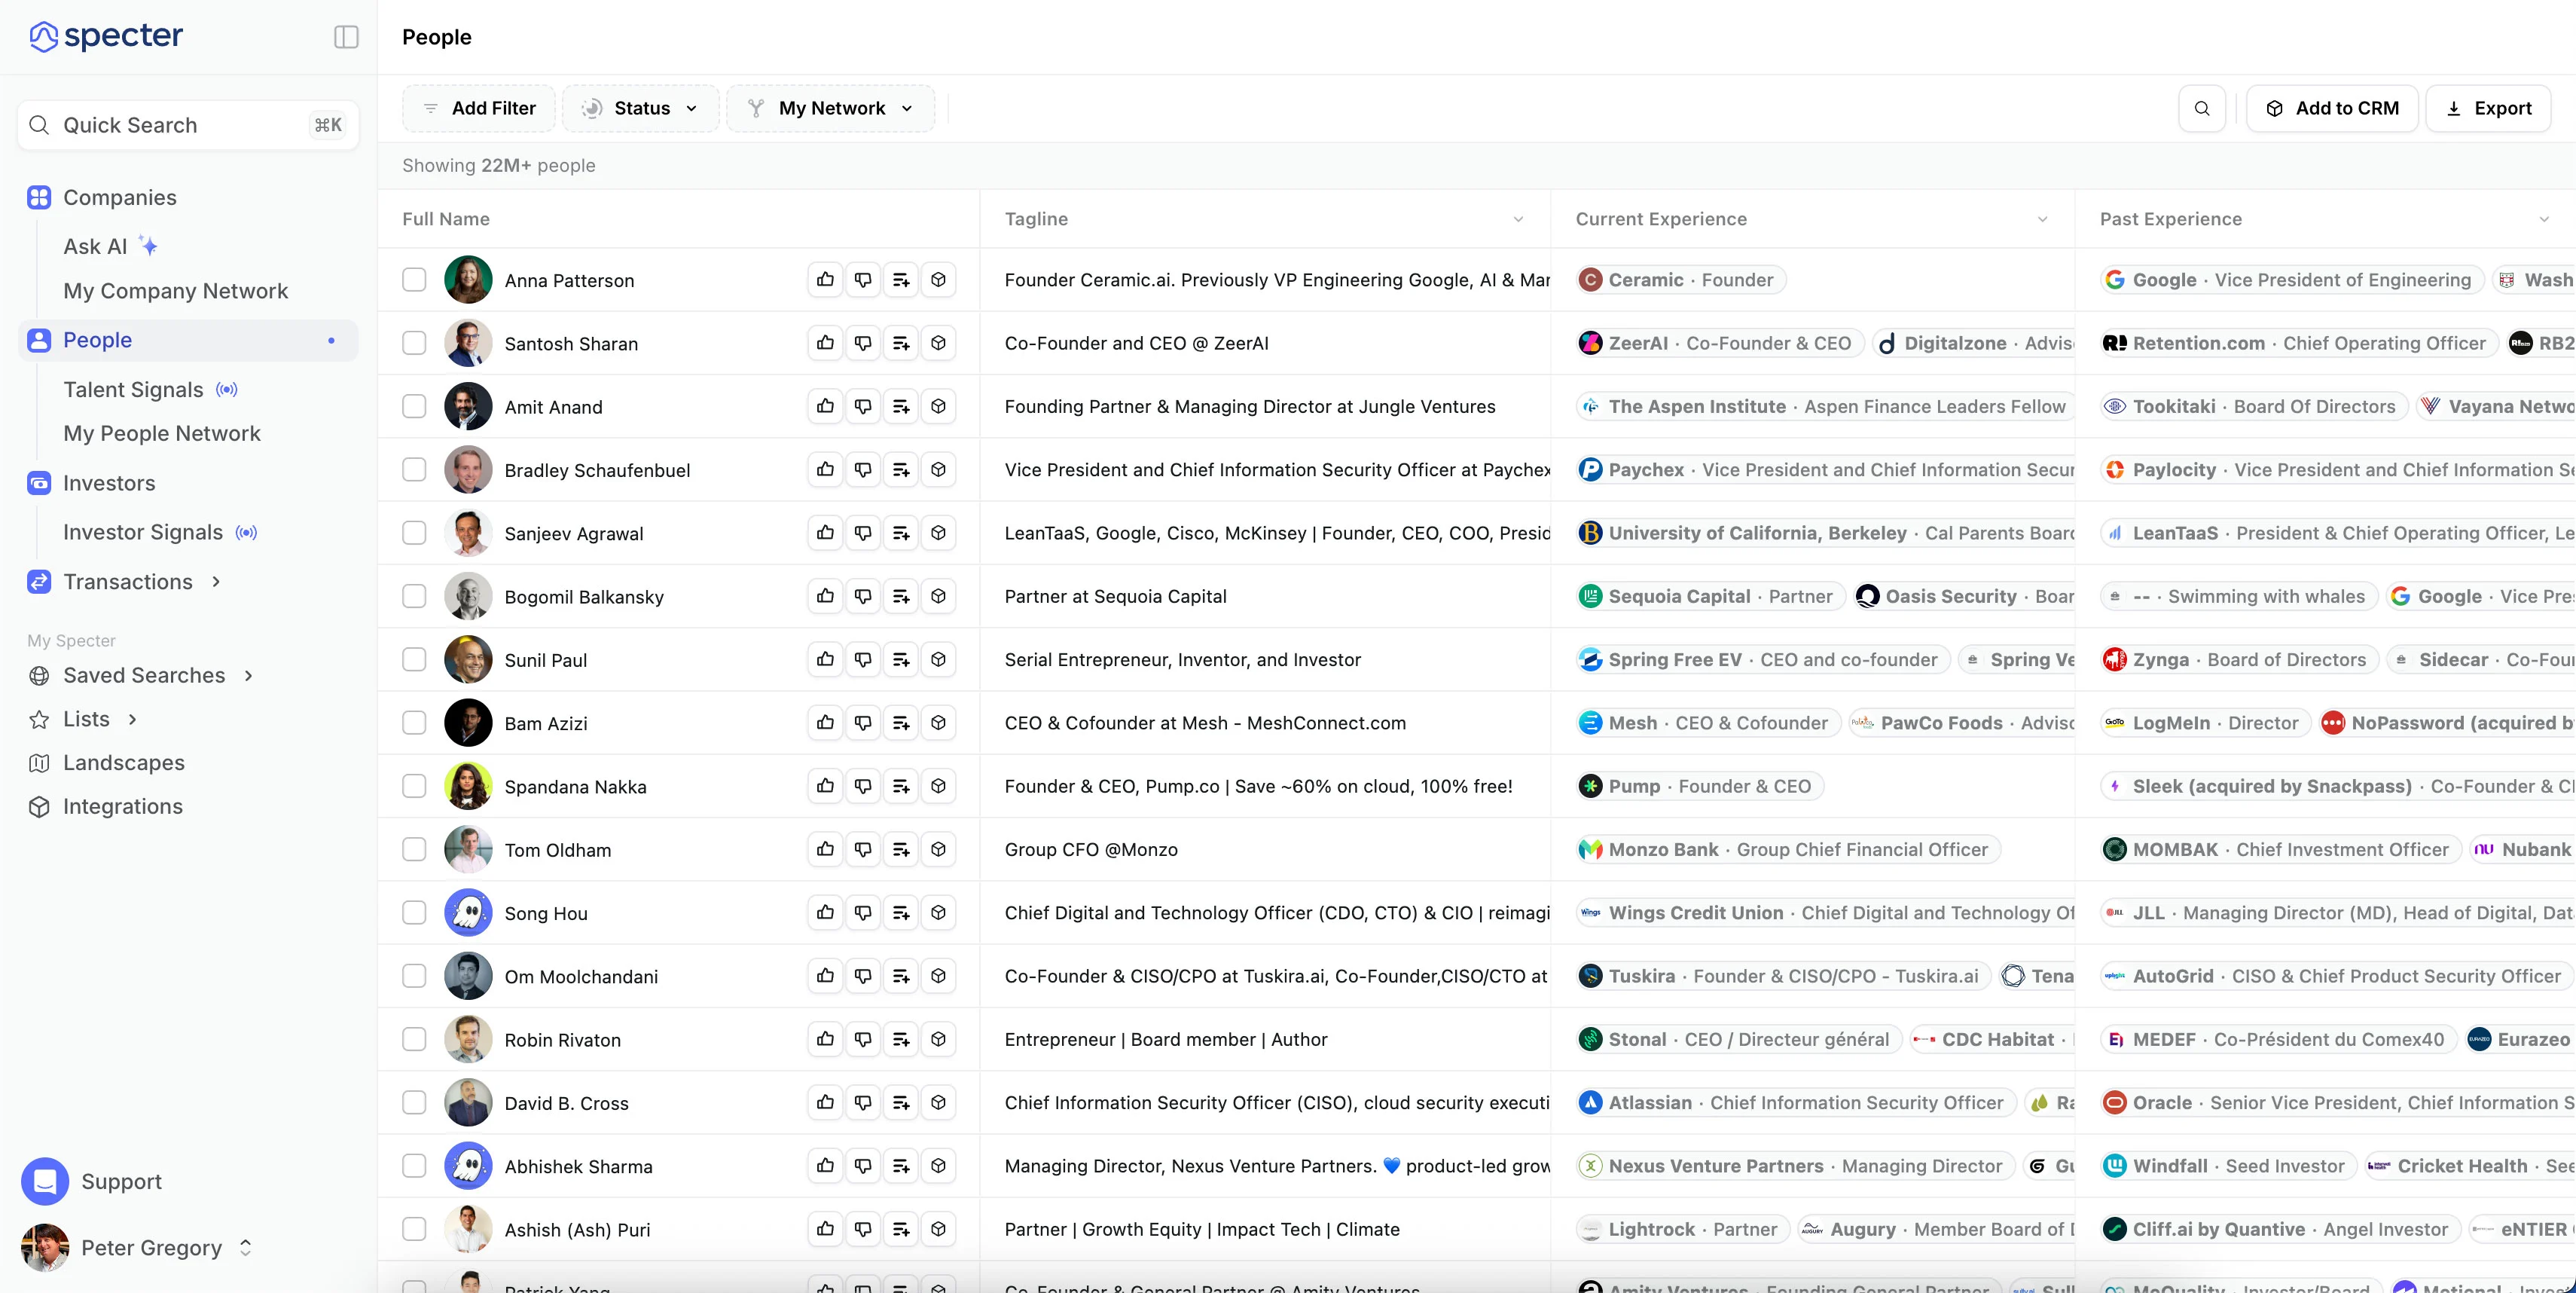The width and height of the screenshot is (2576, 1293).
Task: Click 'Group CFO @Monzo' tagline
Action: (x=1091, y=849)
